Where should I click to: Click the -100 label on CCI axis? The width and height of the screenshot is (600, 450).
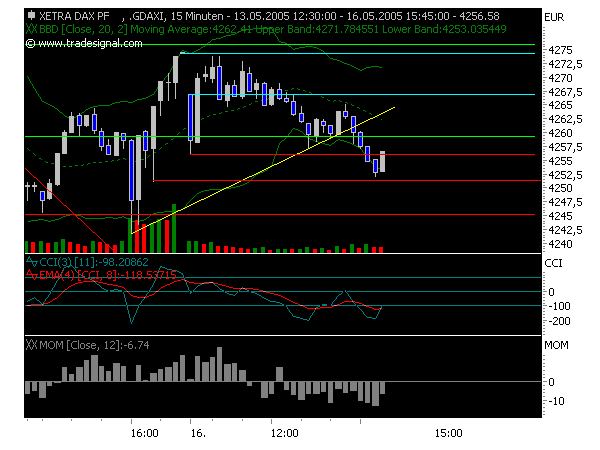[x=559, y=306]
